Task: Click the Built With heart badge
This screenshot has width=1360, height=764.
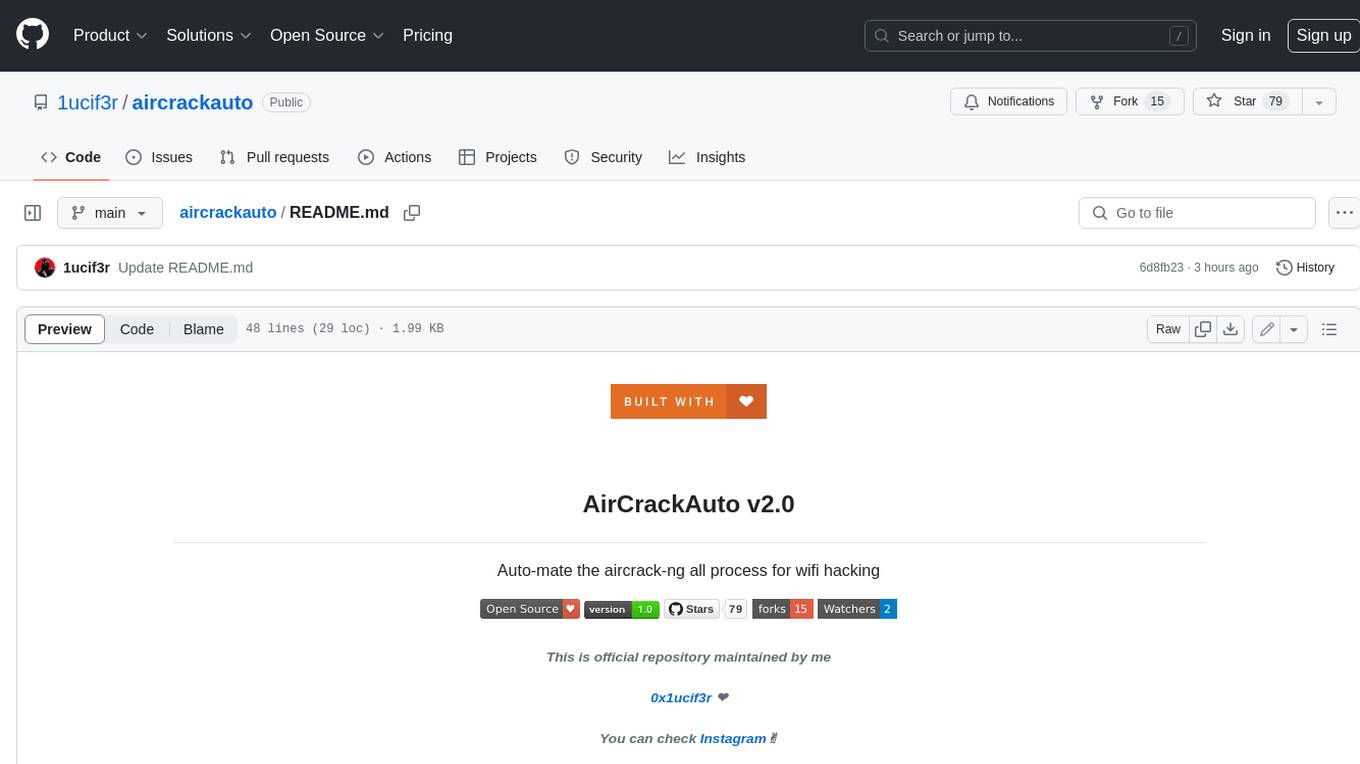Action: pyautogui.click(x=688, y=401)
